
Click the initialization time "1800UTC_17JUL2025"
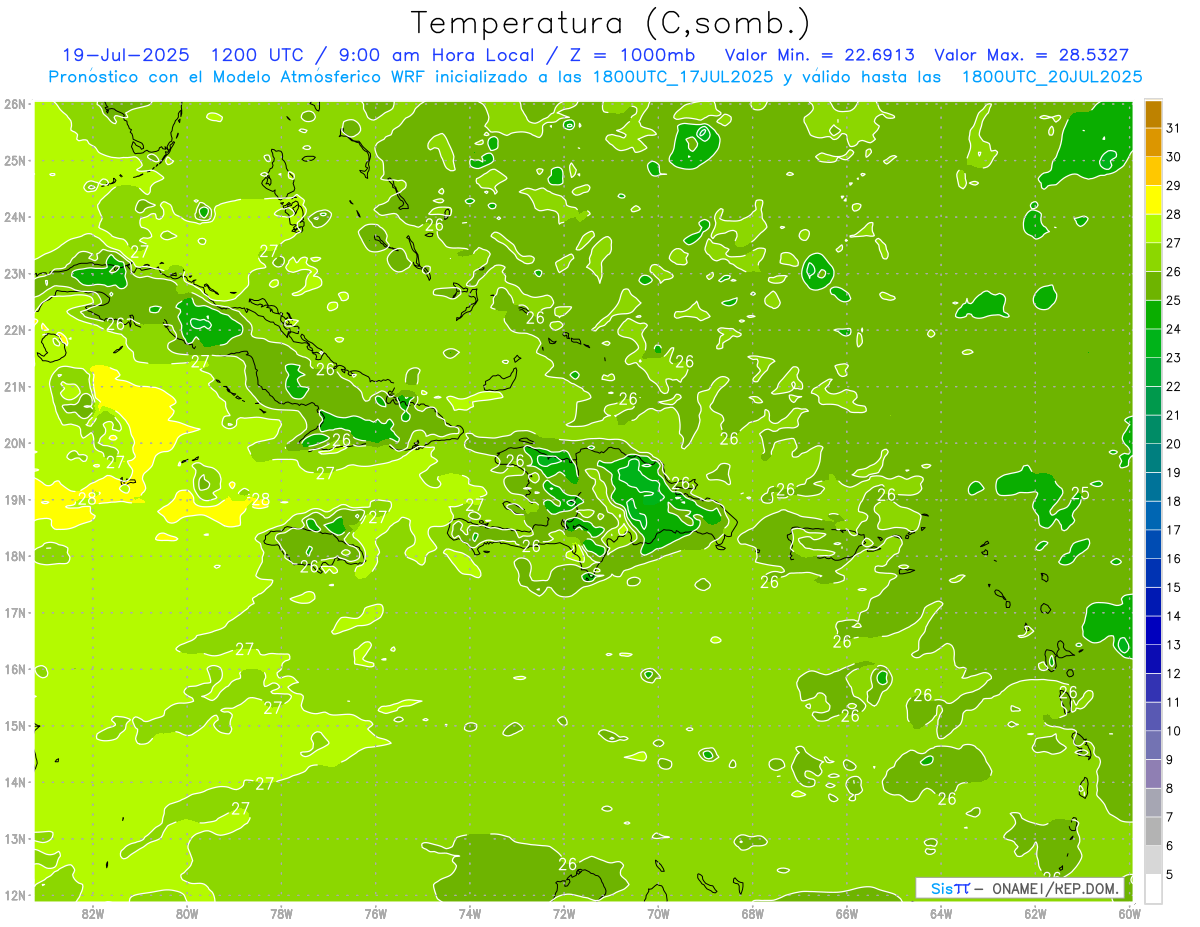pyautogui.click(x=683, y=77)
